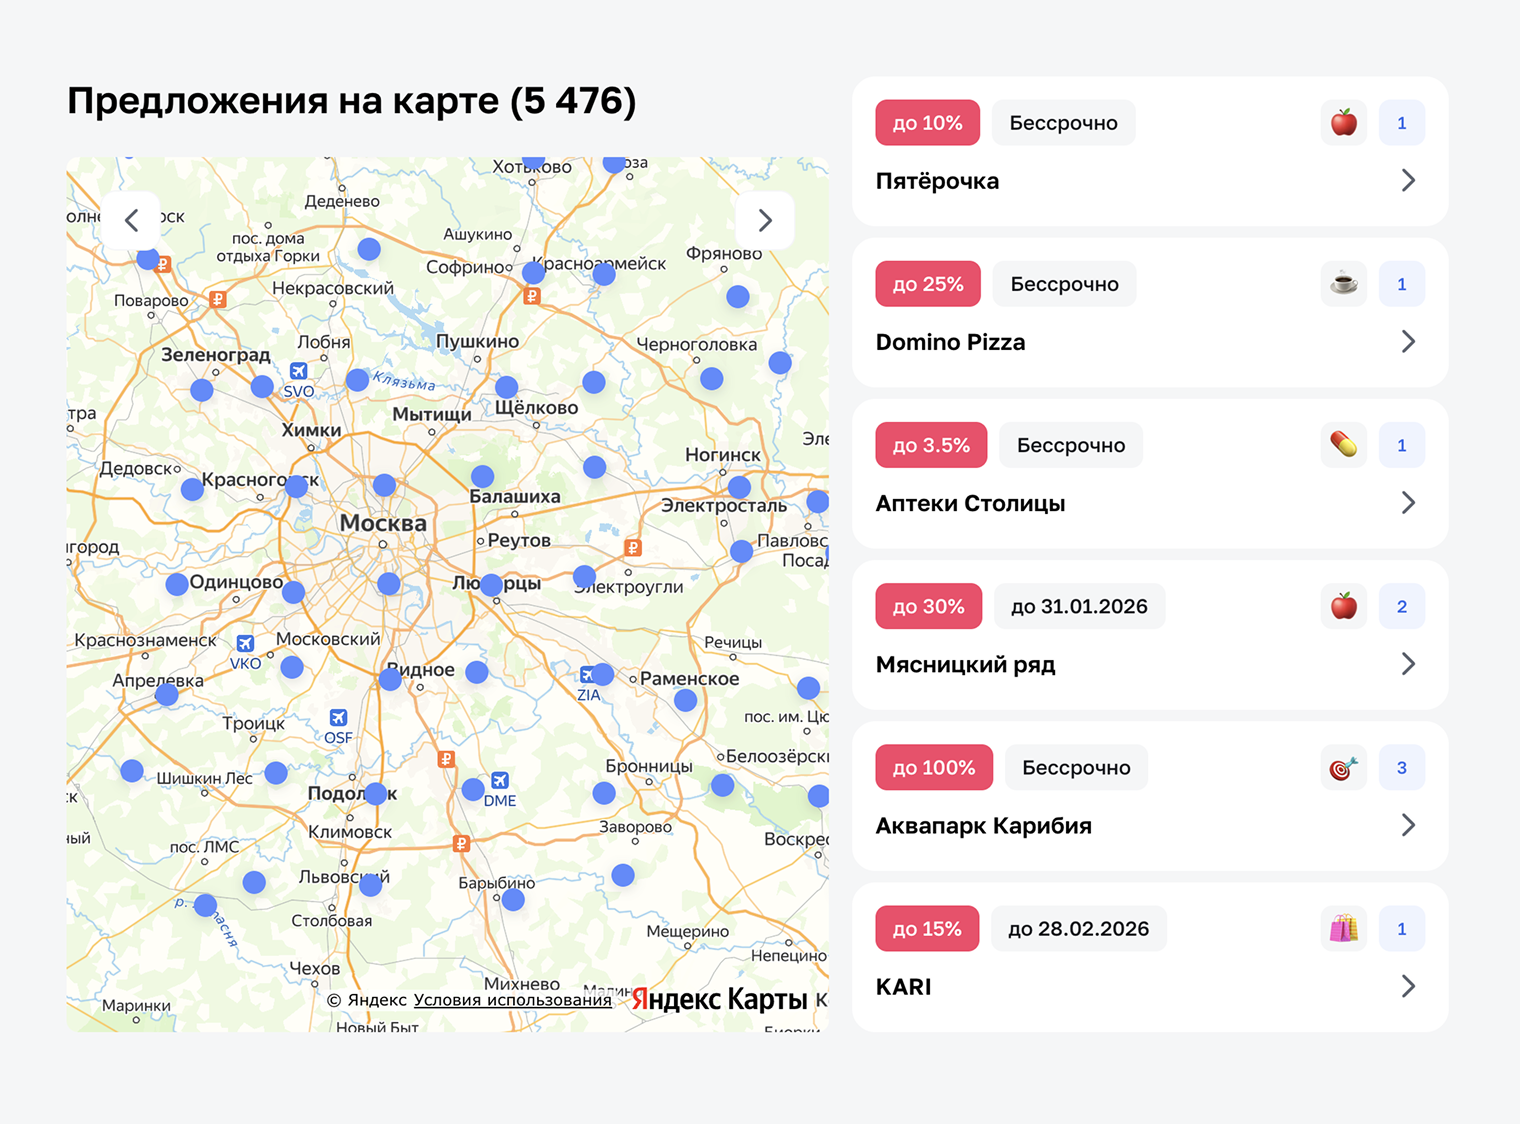Click the apple icon on the Пятёрочка card
The height and width of the screenshot is (1124, 1520).
[1343, 122]
